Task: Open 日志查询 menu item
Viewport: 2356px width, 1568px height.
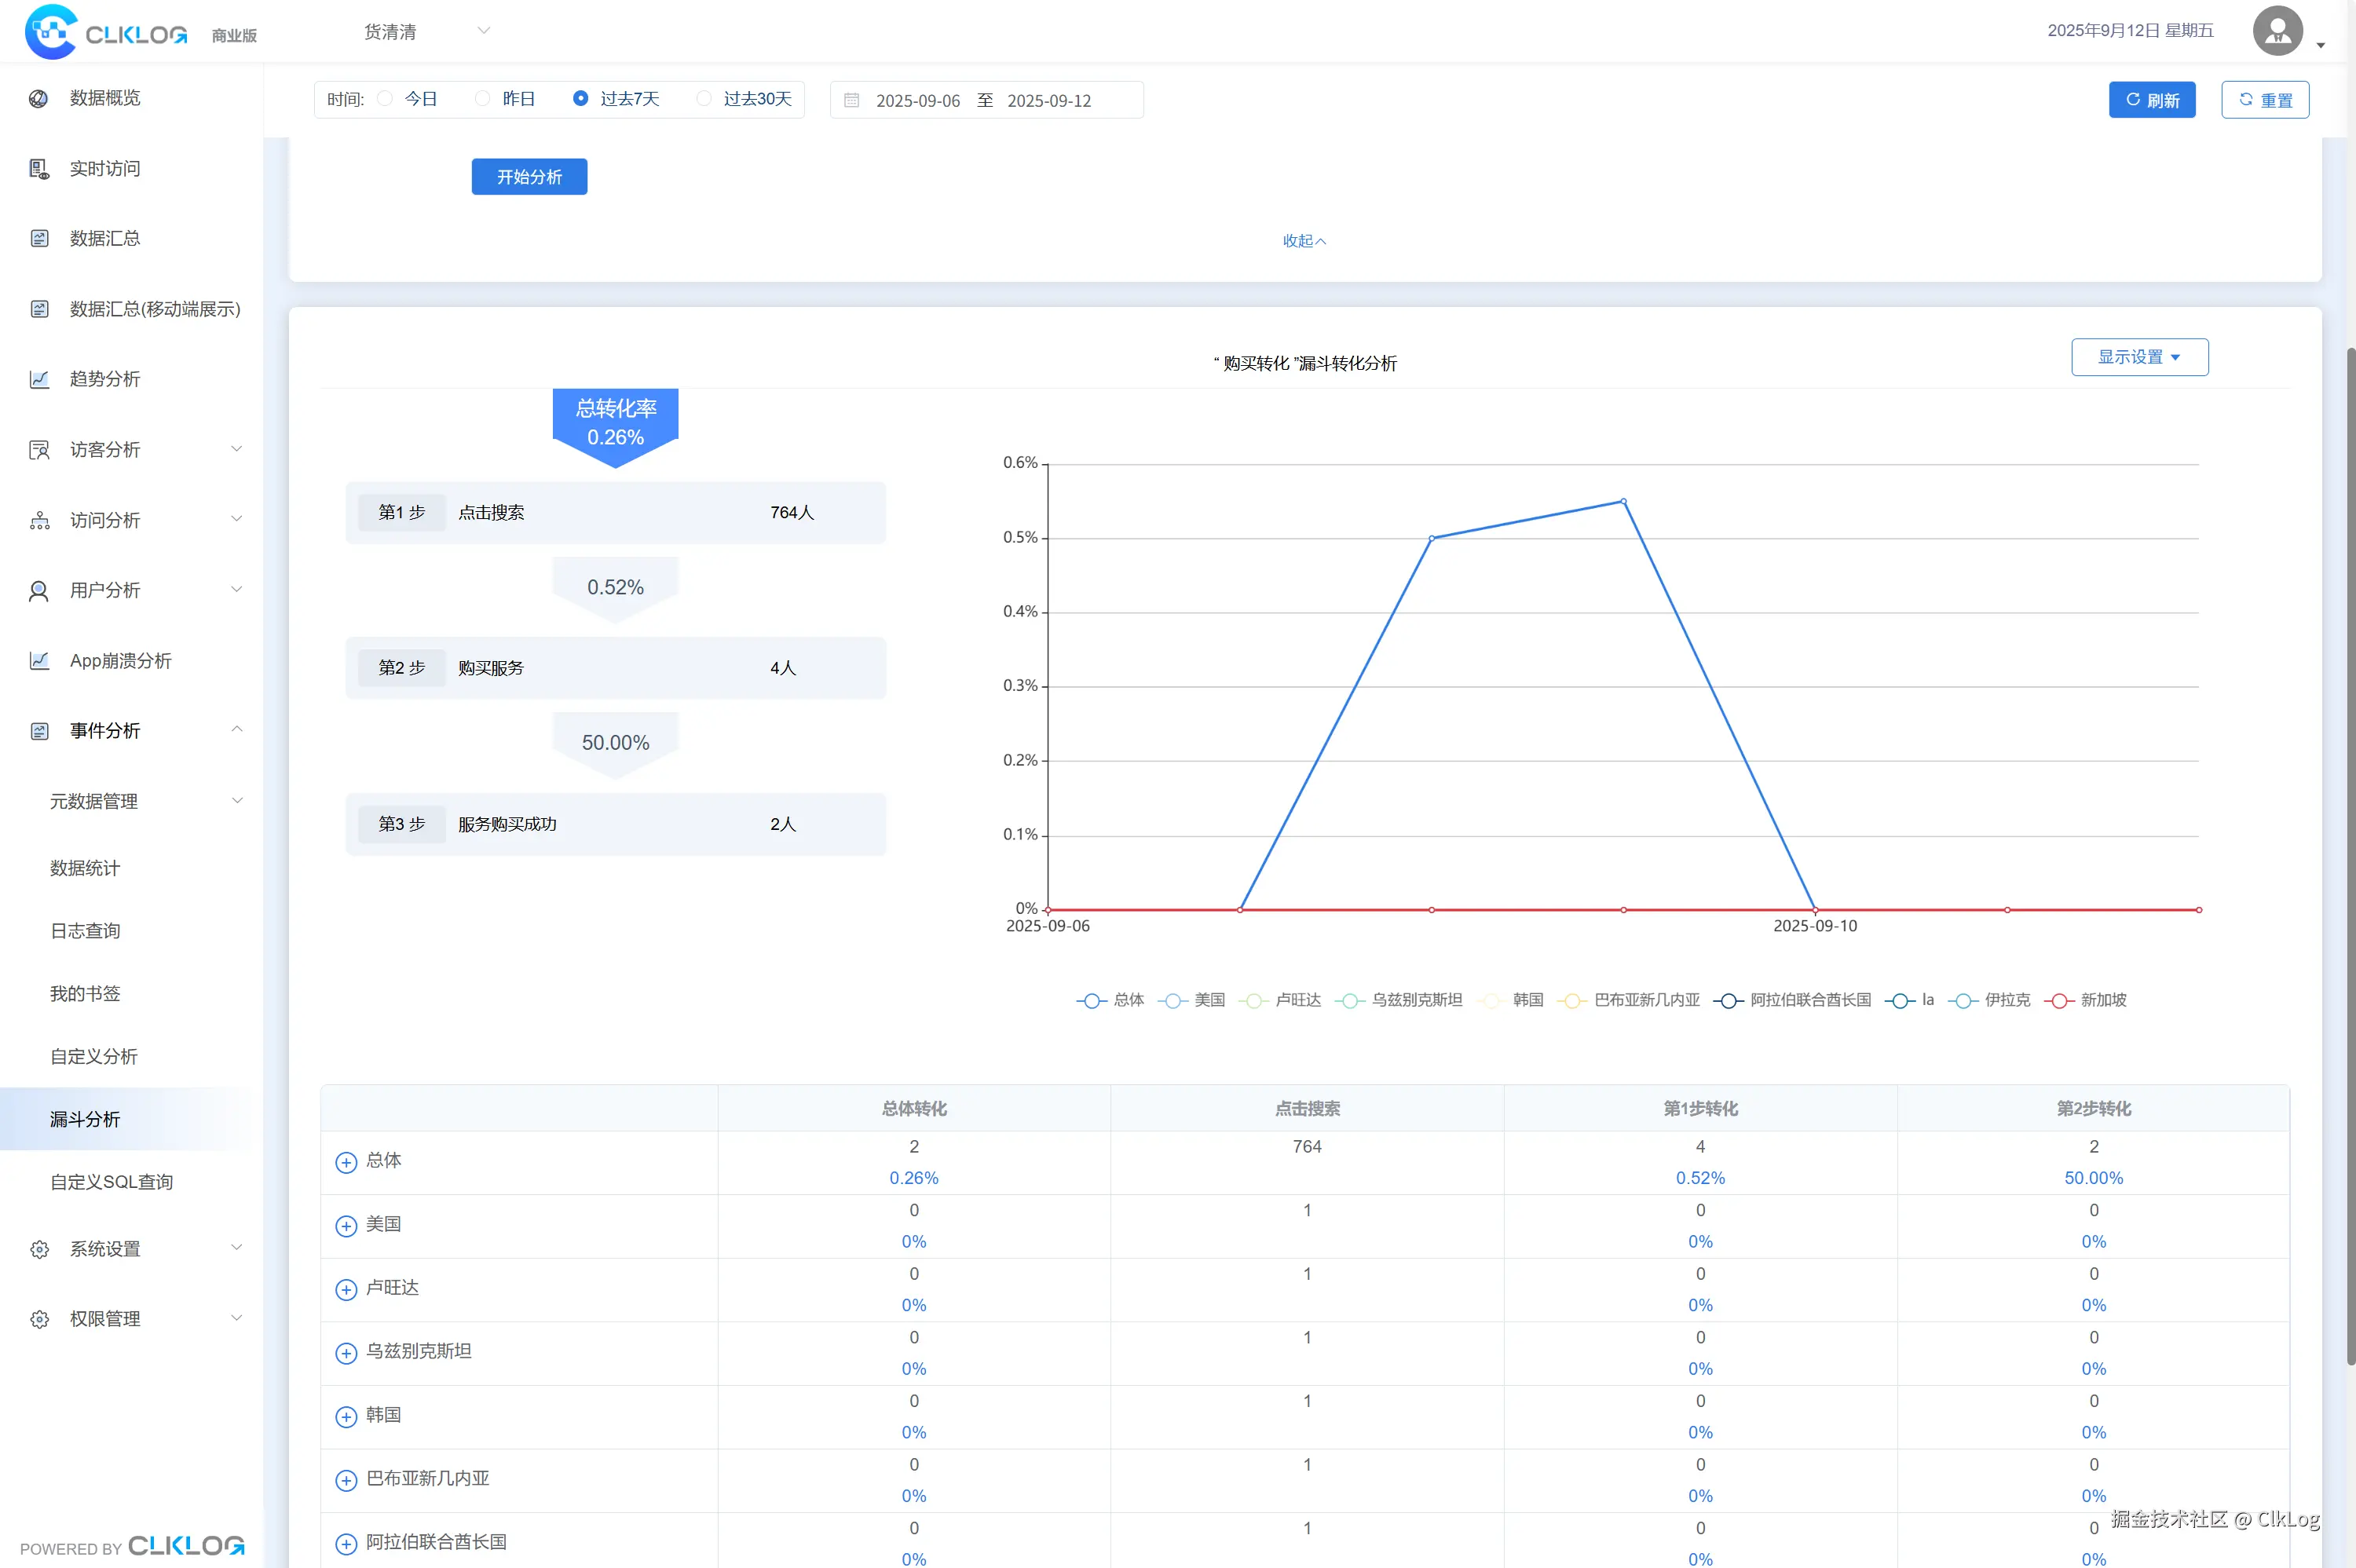Action: (85, 931)
